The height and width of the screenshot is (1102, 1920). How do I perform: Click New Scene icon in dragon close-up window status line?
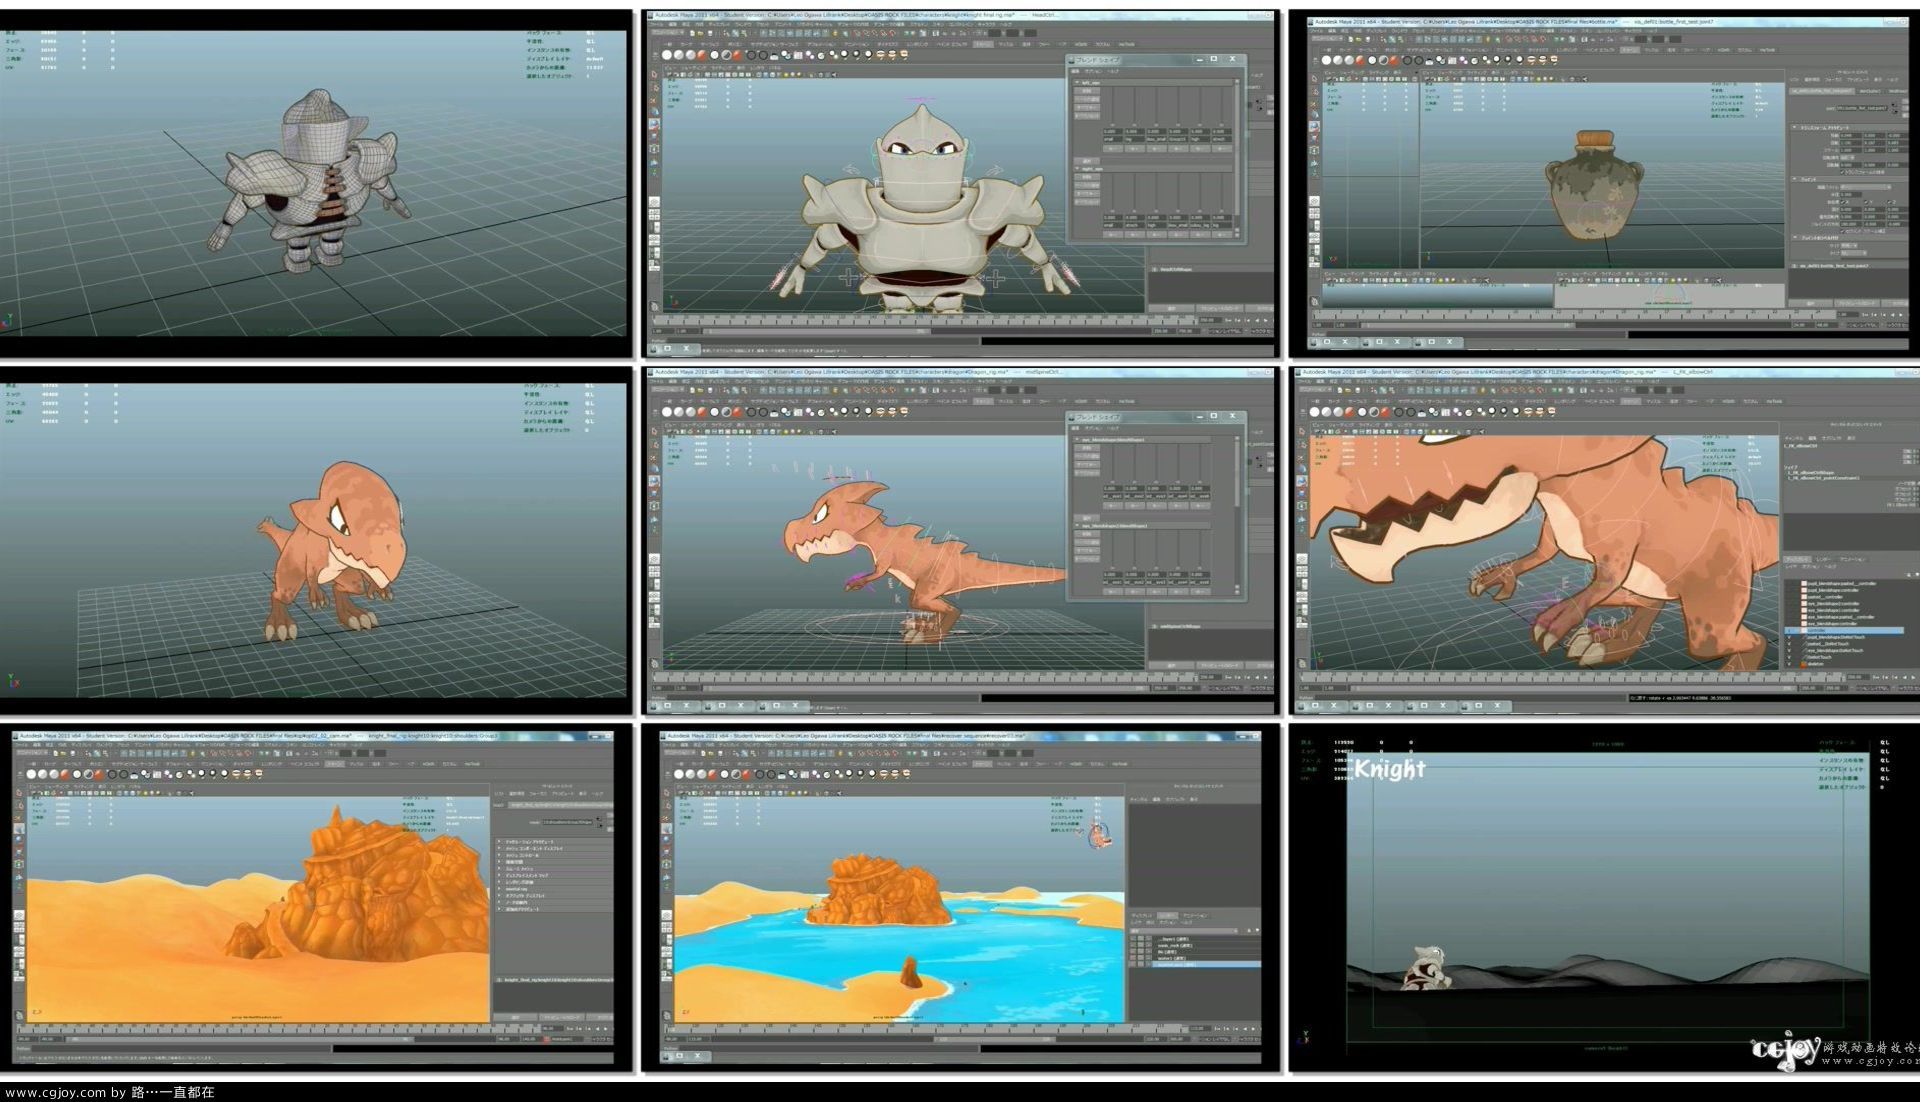[x=1340, y=390]
